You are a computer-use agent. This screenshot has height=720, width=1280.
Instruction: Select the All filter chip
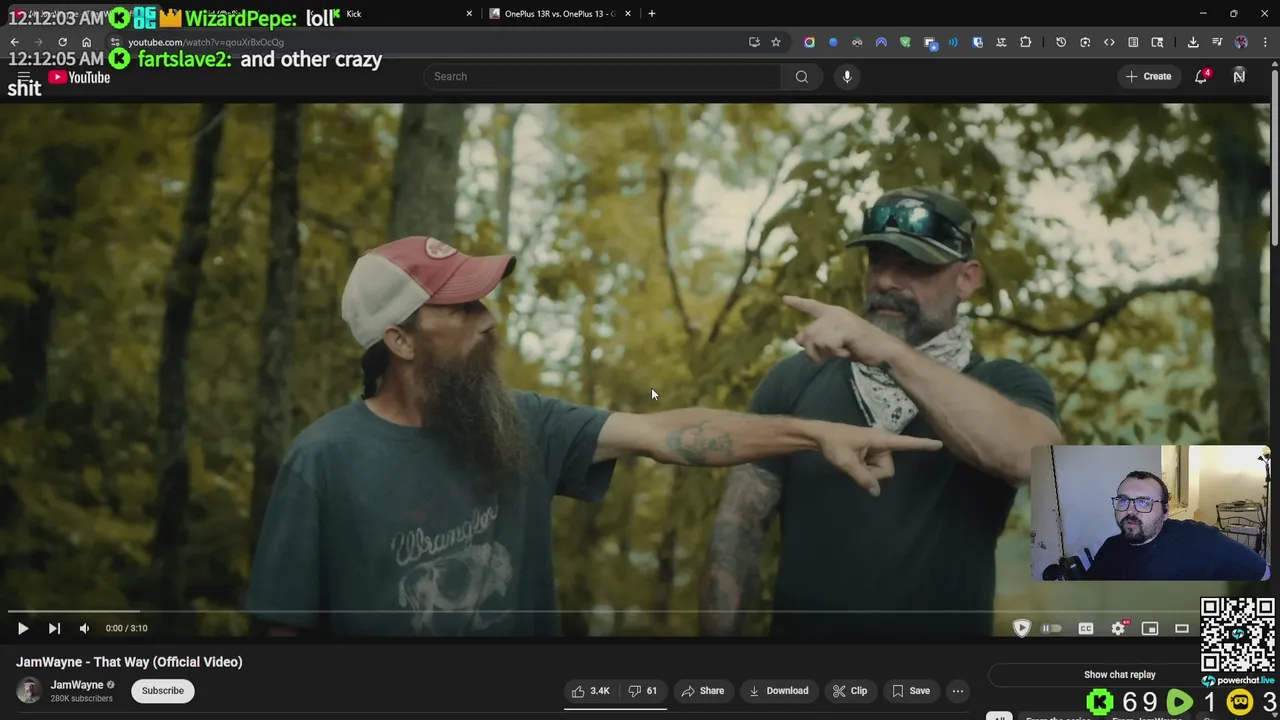coord(998,716)
